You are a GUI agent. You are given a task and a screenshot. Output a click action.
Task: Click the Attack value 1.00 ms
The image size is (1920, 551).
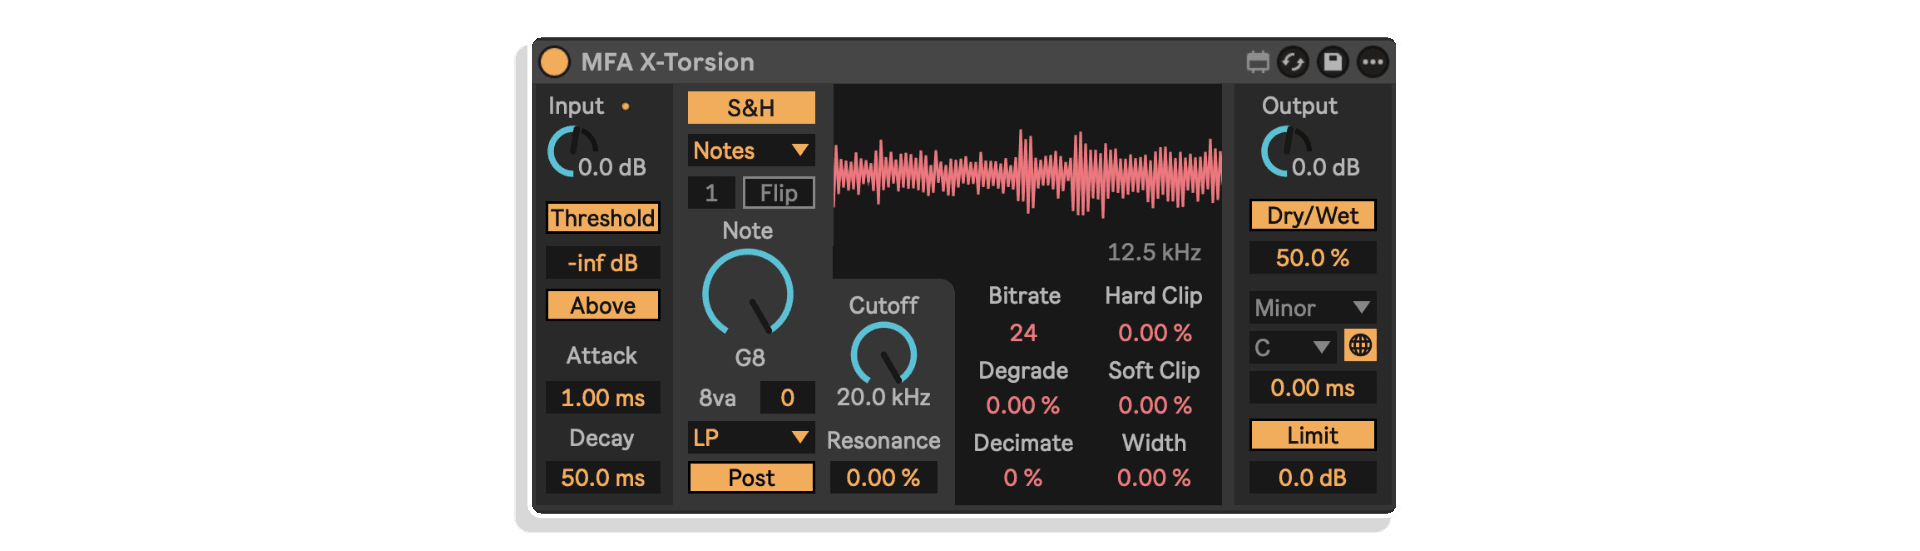603,398
